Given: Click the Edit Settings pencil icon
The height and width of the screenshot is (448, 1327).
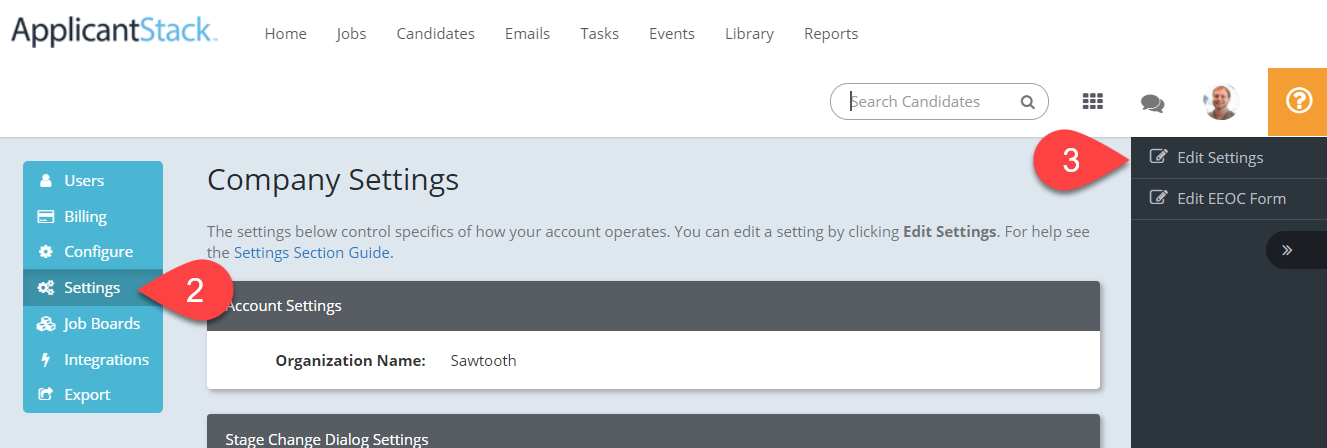Looking at the screenshot, I should pos(1159,157).
